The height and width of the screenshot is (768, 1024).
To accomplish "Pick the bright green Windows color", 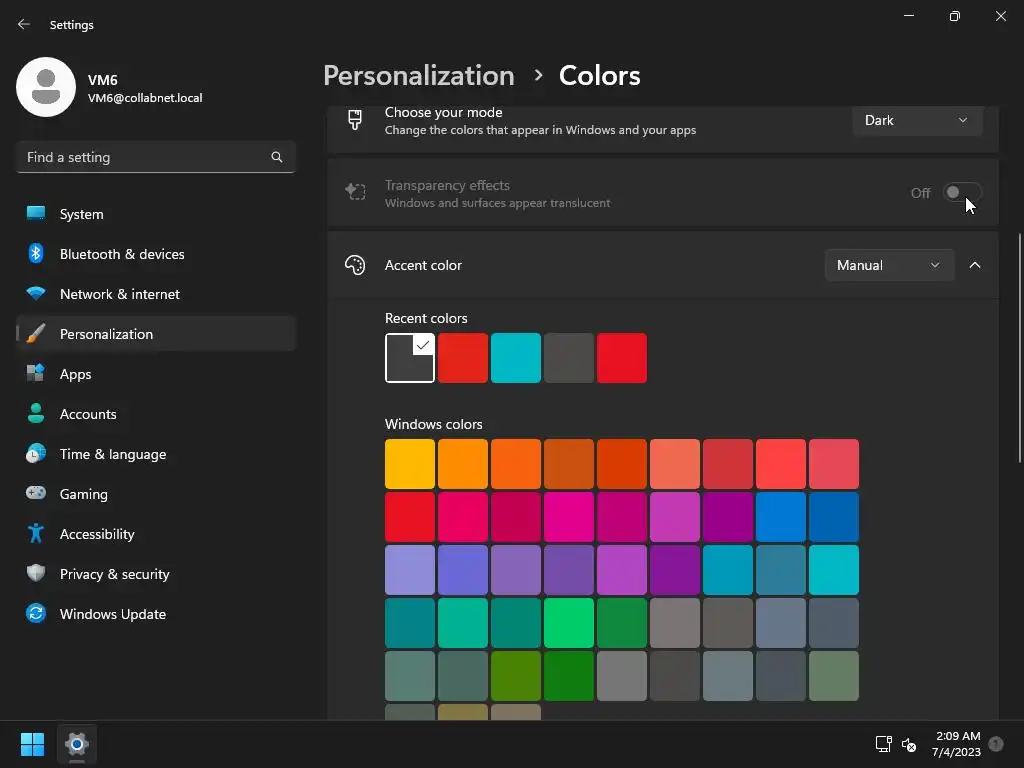I will click(569, 623).
